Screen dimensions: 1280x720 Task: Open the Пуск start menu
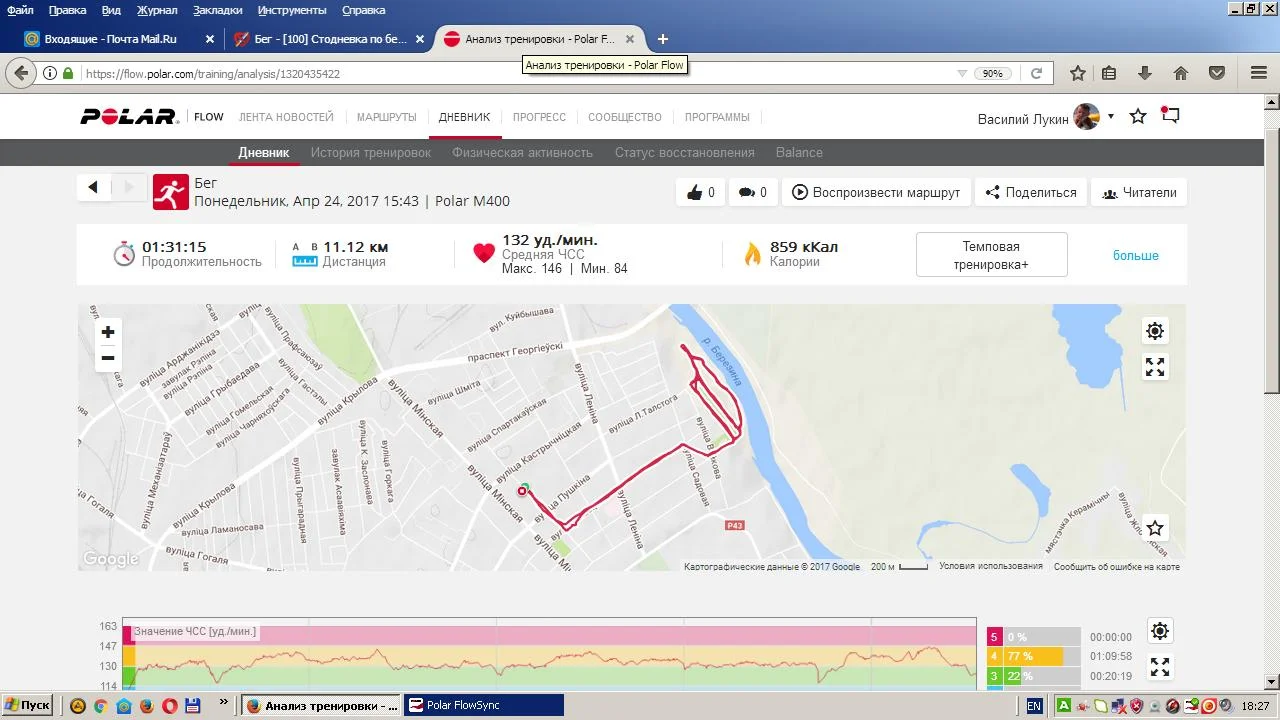click(28, 706)
